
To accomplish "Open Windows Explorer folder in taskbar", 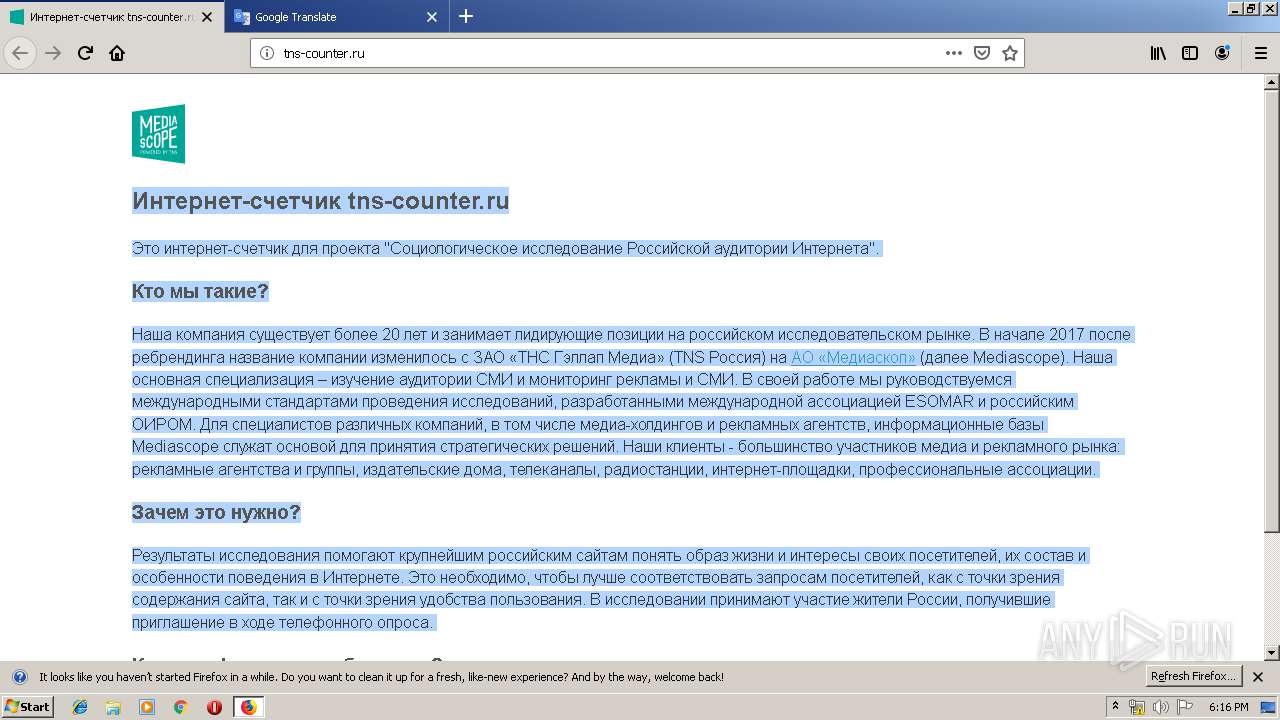I will click(113, 707).
